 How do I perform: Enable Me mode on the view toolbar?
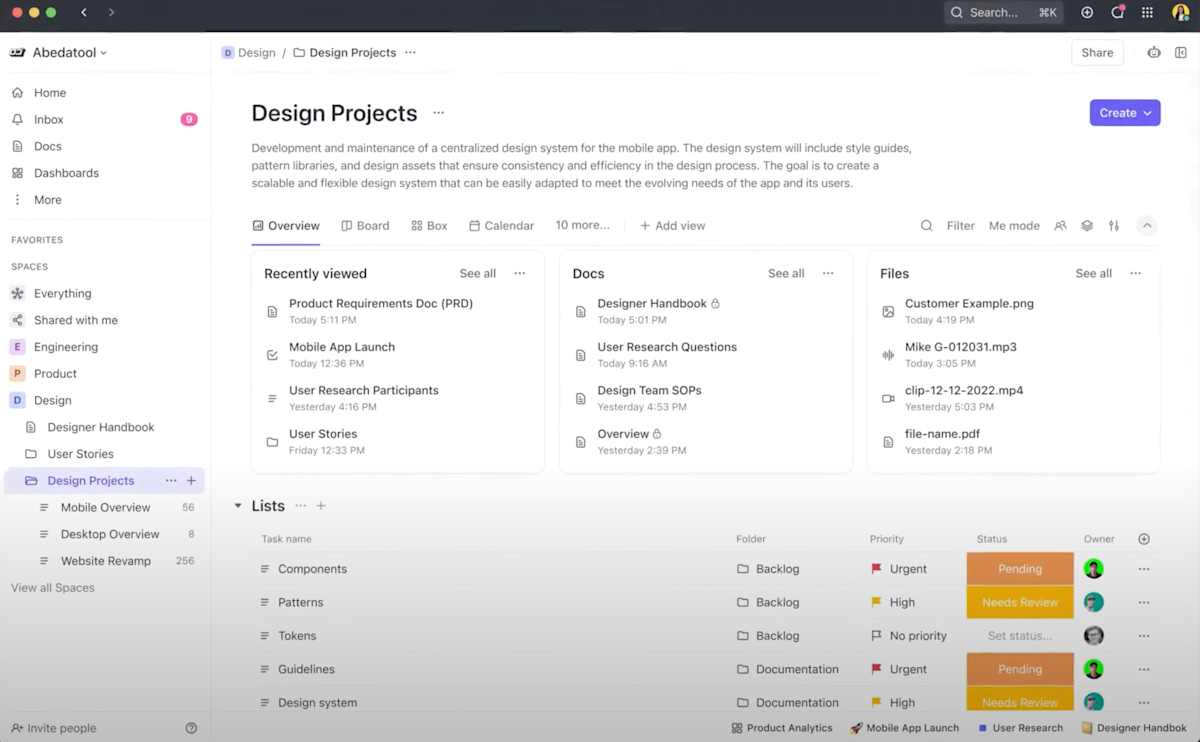coord(1013,225)
